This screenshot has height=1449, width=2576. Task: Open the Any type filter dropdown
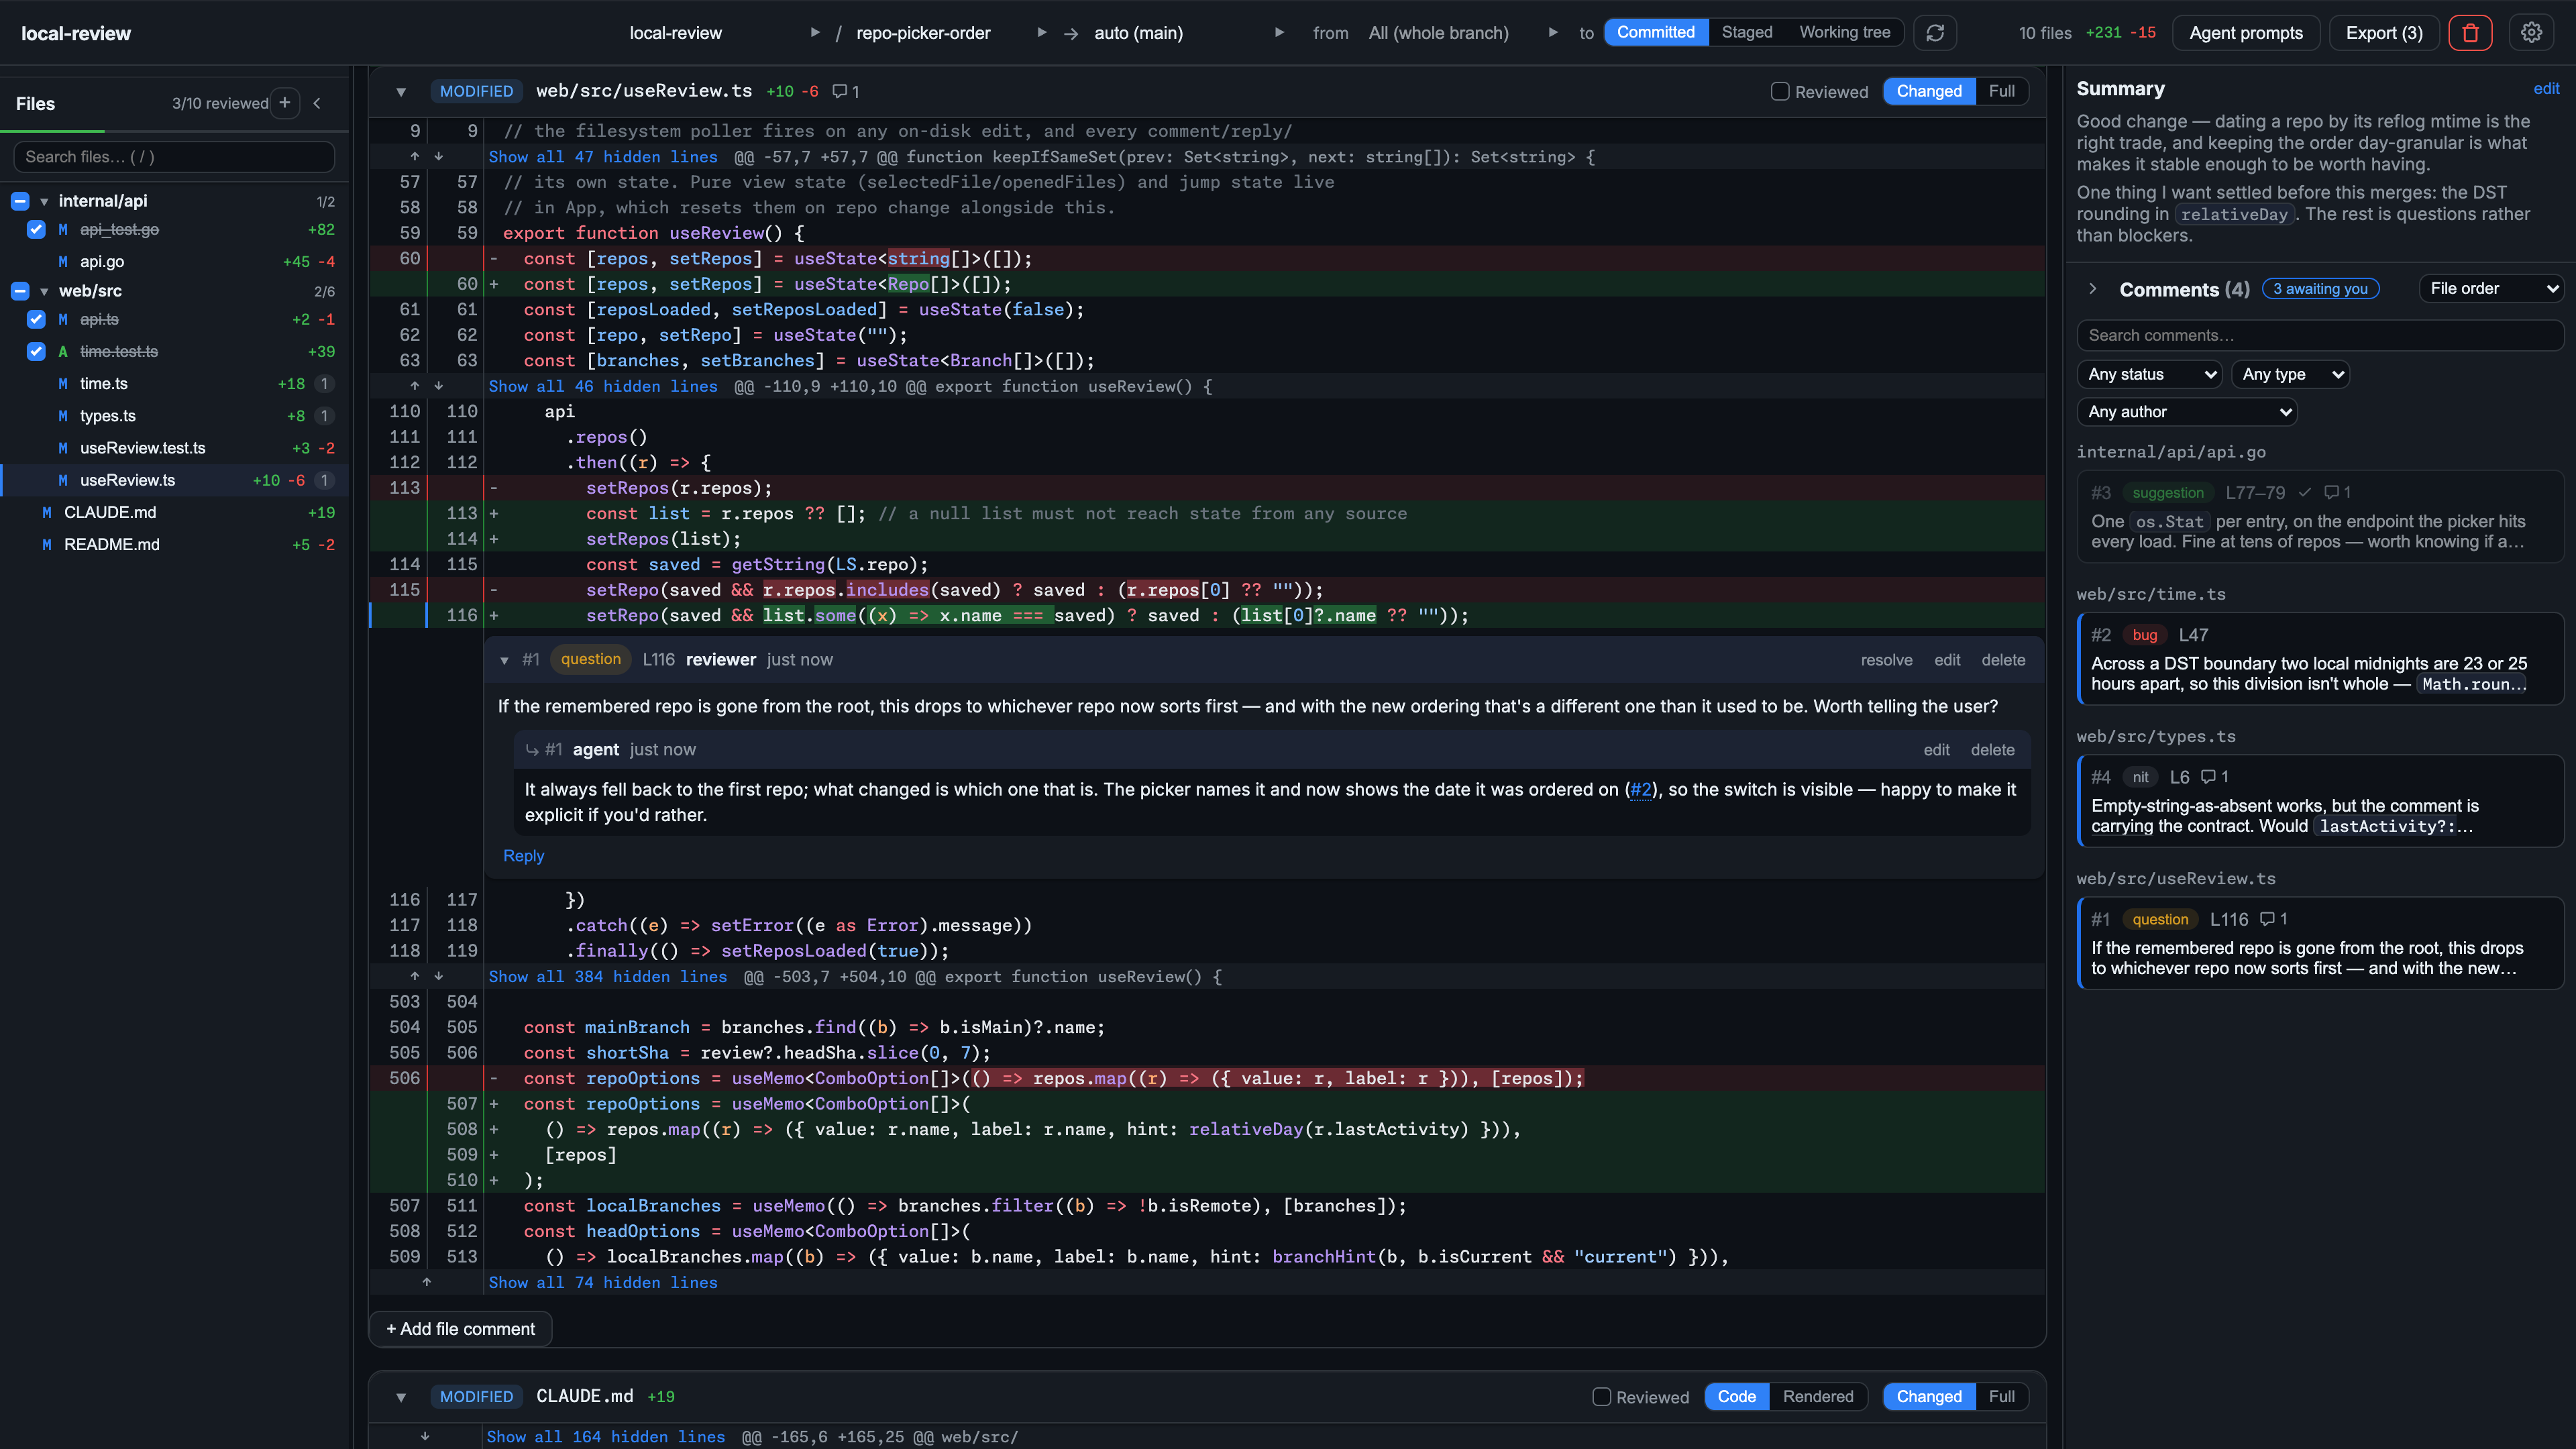coord(2290,374)
